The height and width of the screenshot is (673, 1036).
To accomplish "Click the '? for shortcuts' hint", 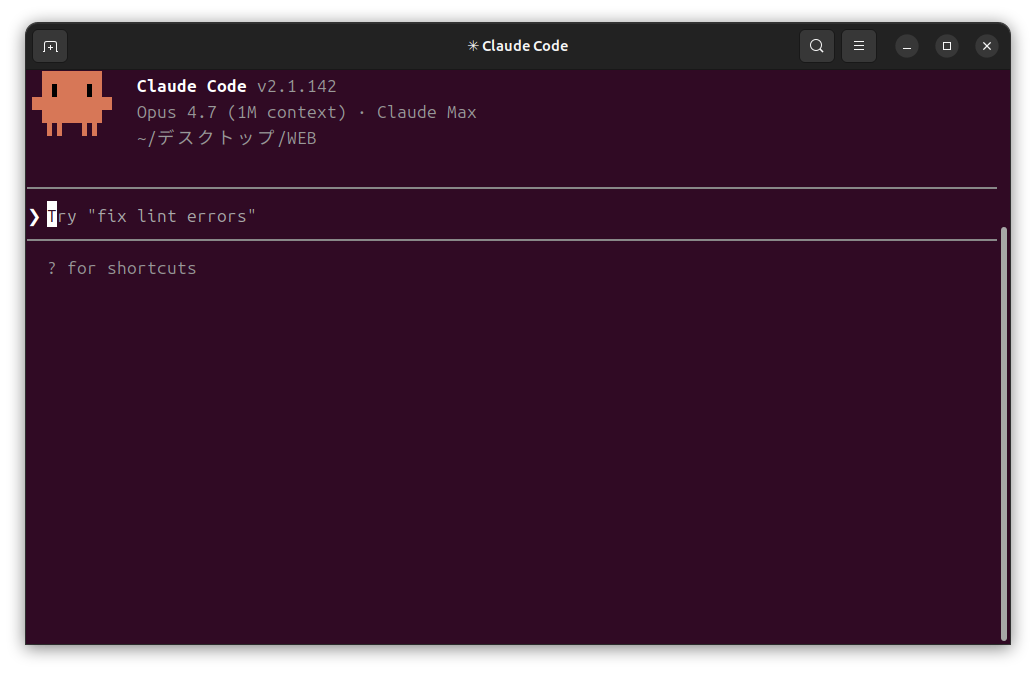I will [x=122, y=268].
